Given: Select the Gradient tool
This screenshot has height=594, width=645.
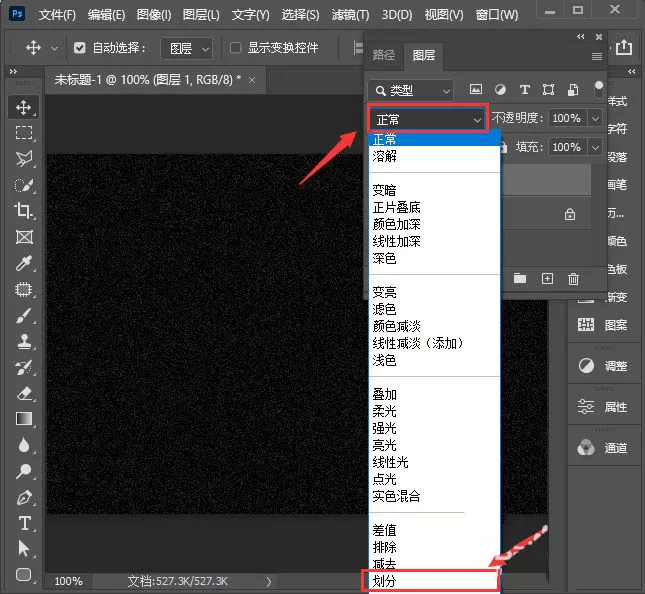Looking at the screenshot, I should tap(23, 419).
